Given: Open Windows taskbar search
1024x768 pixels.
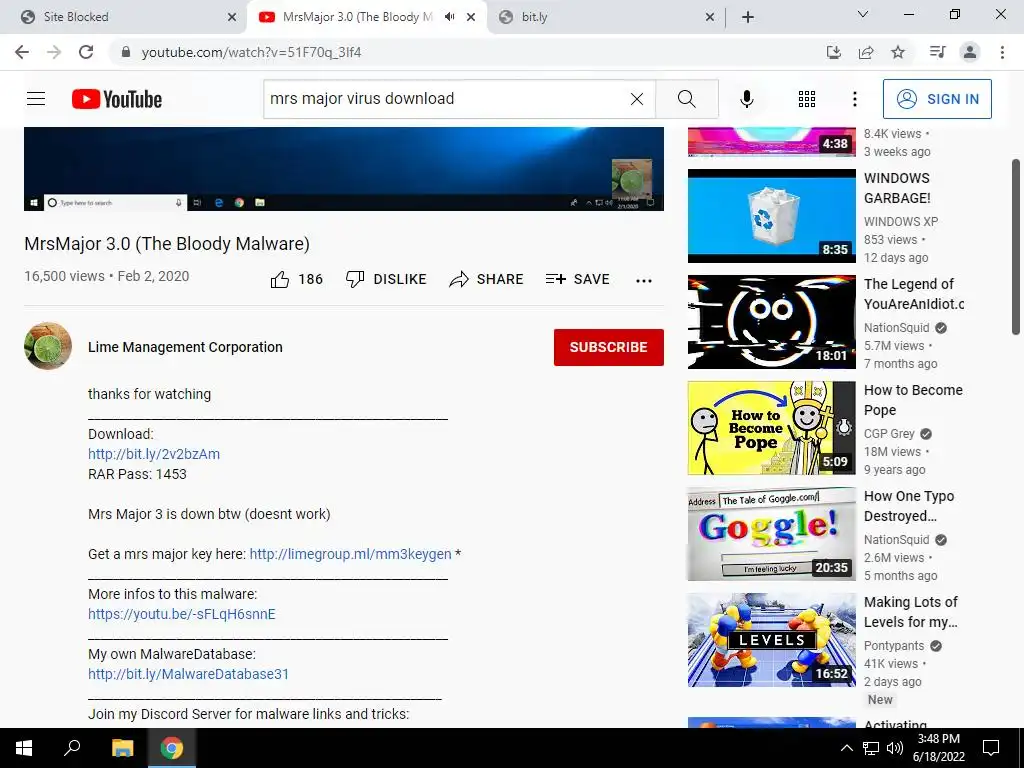Looking at the screenshot, I should [72, 748].
